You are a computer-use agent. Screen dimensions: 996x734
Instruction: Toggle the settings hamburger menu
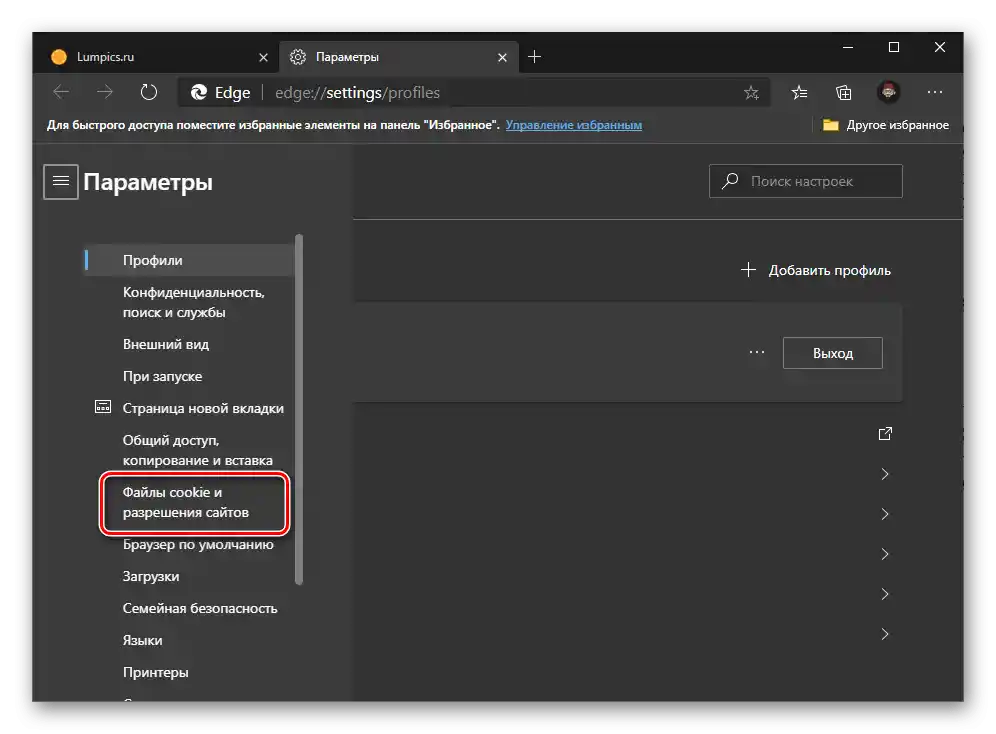(x=61, y=182)
